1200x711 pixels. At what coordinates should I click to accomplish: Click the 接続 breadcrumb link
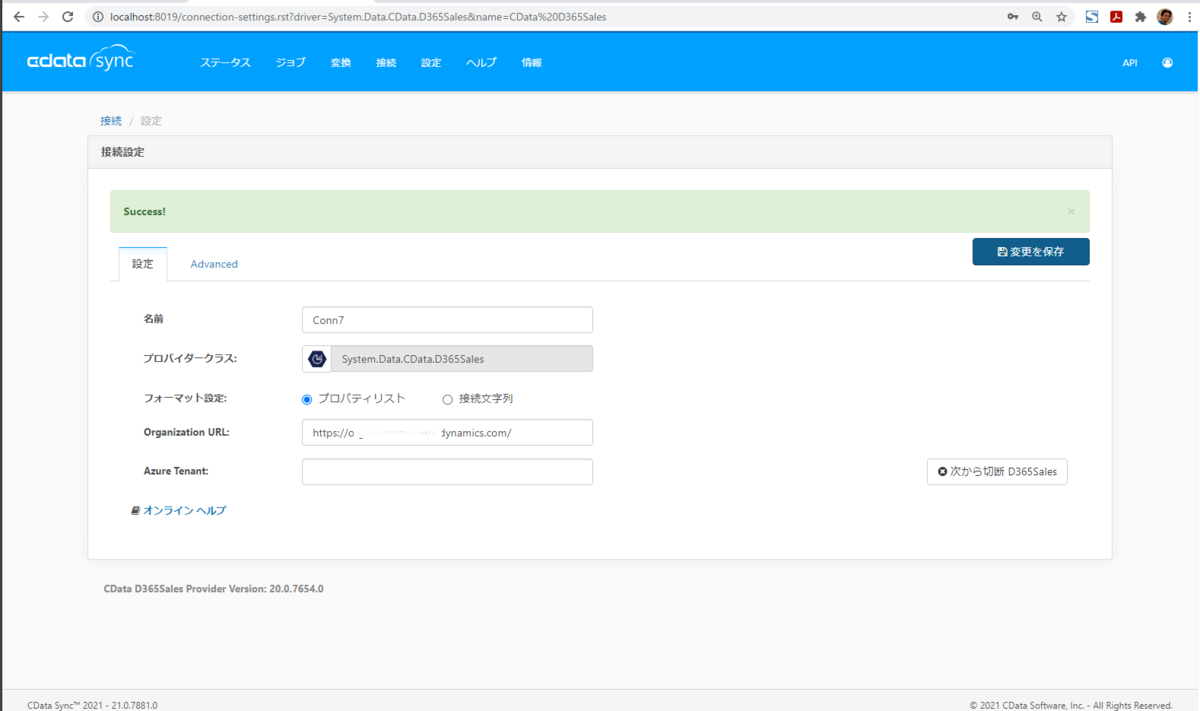111,121
